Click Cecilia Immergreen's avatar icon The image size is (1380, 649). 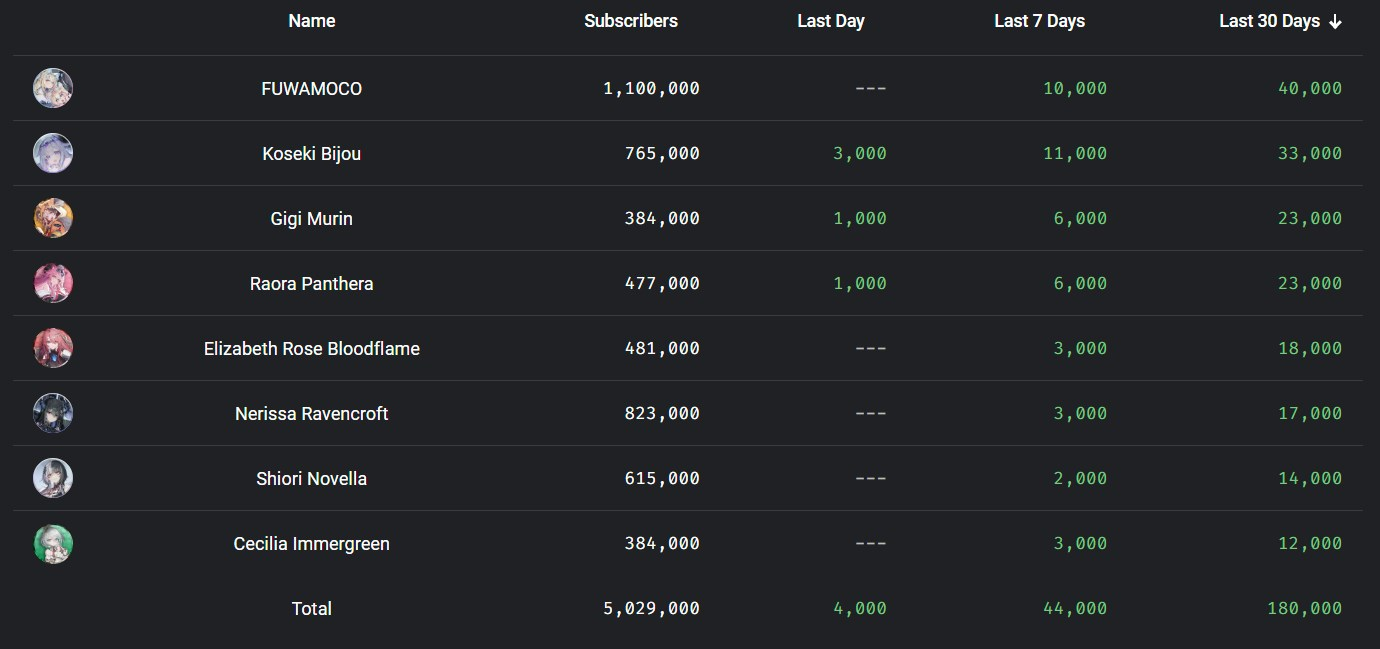53,544
